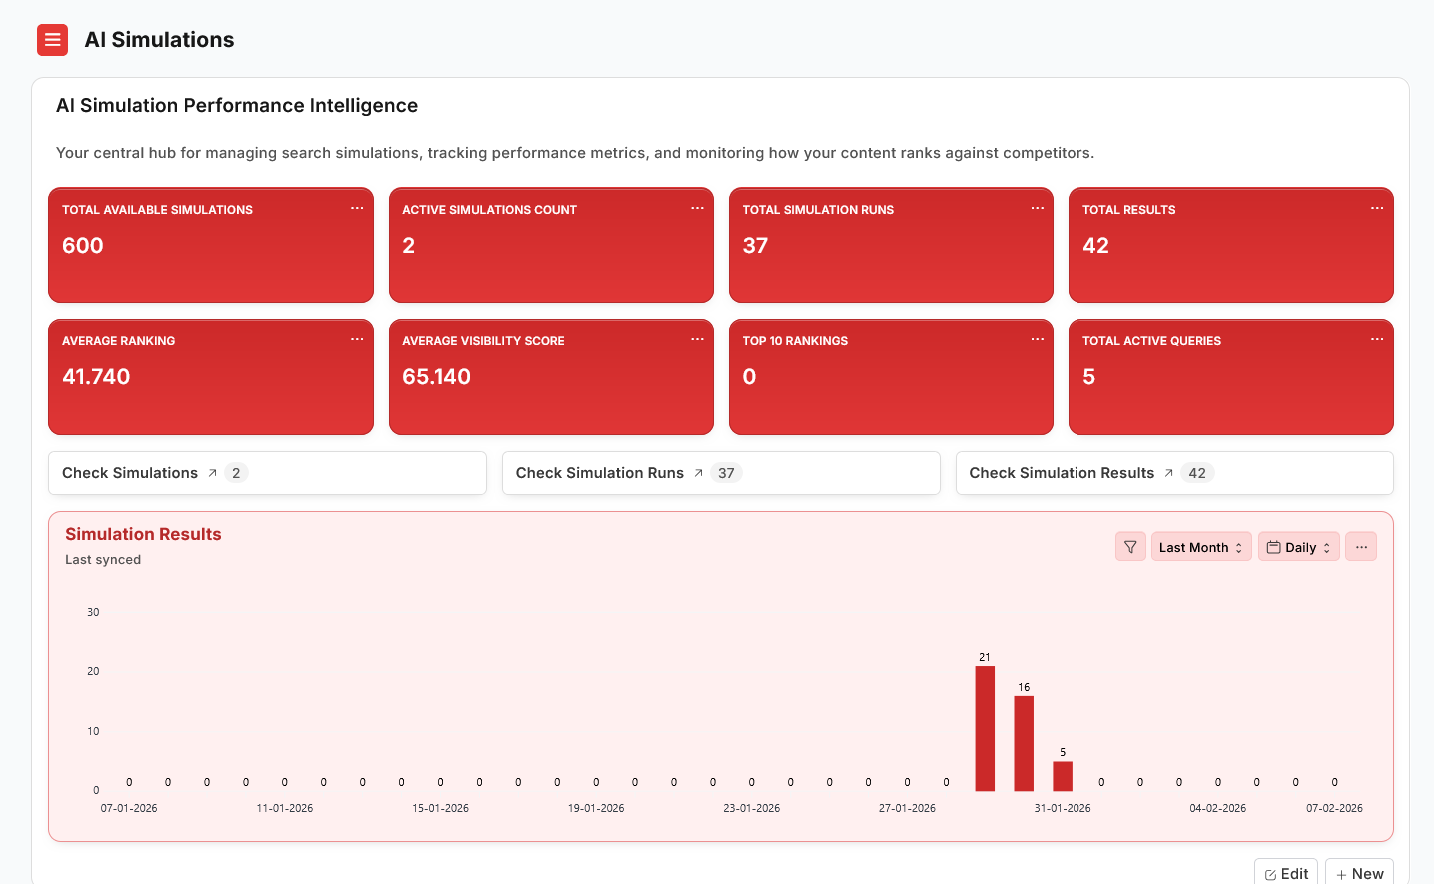
Task: Click arrow icon beside Check Simulations
Action: (212, 473)
